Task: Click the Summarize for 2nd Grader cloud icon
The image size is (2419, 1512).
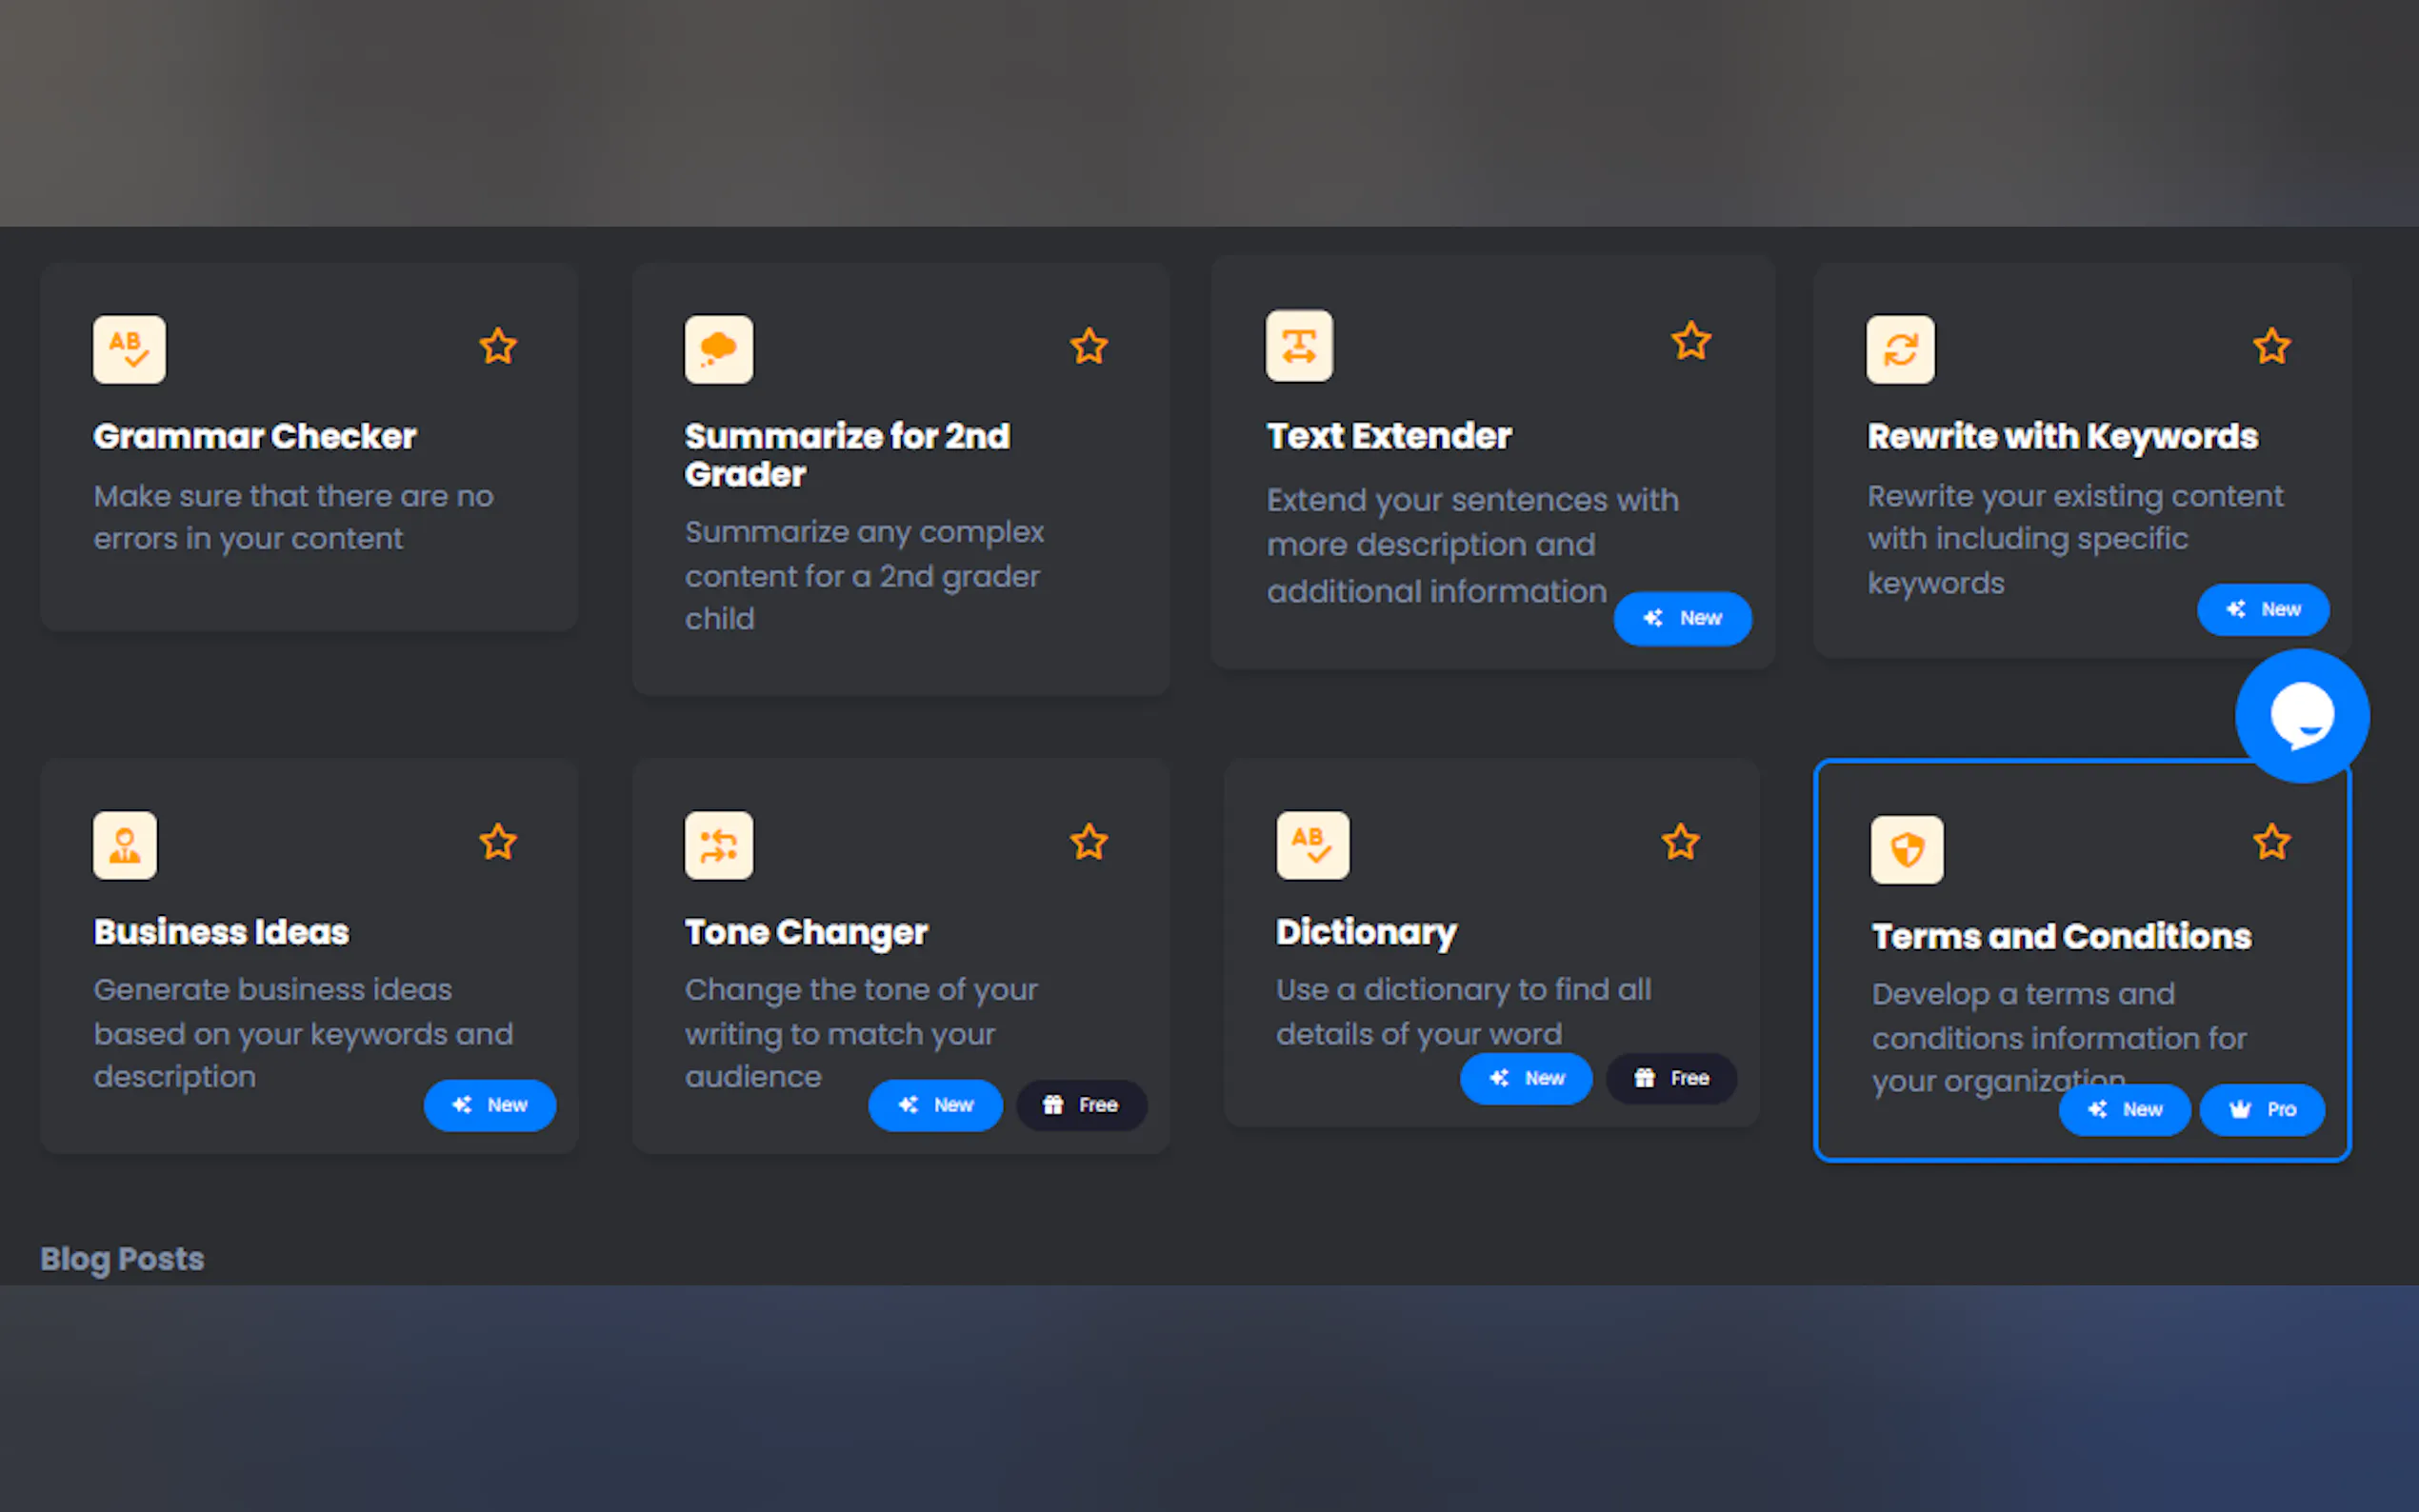Action: 718,349
